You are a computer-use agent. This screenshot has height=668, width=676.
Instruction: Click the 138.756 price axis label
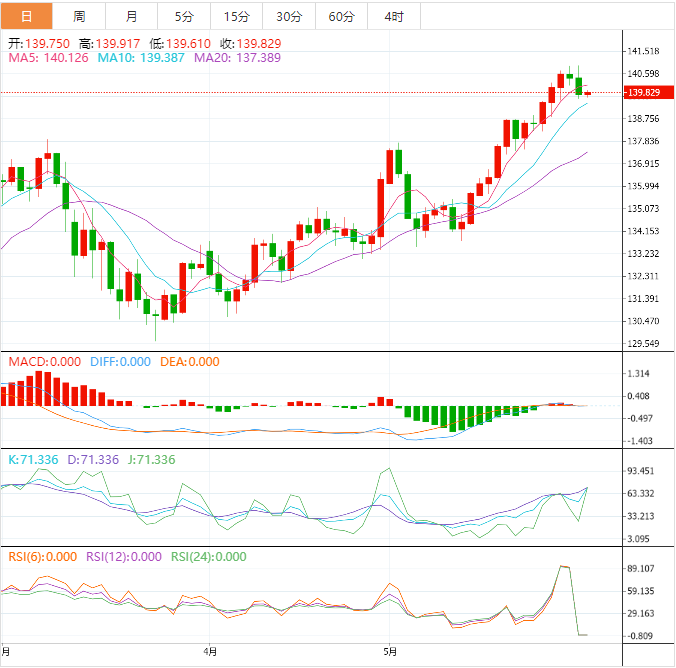[643, 119]
